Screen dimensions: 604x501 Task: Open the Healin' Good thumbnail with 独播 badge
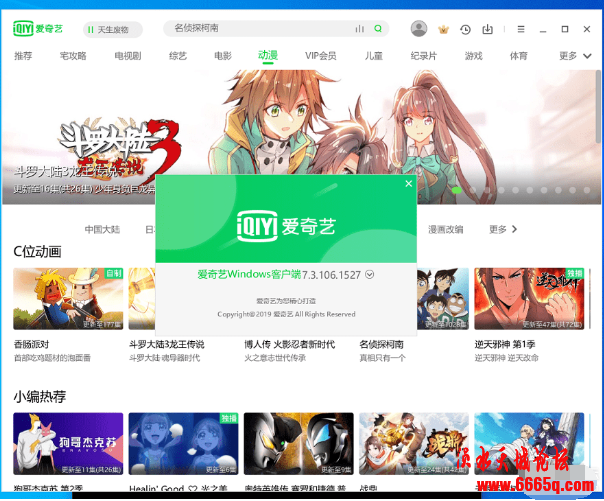pos(183,444)
